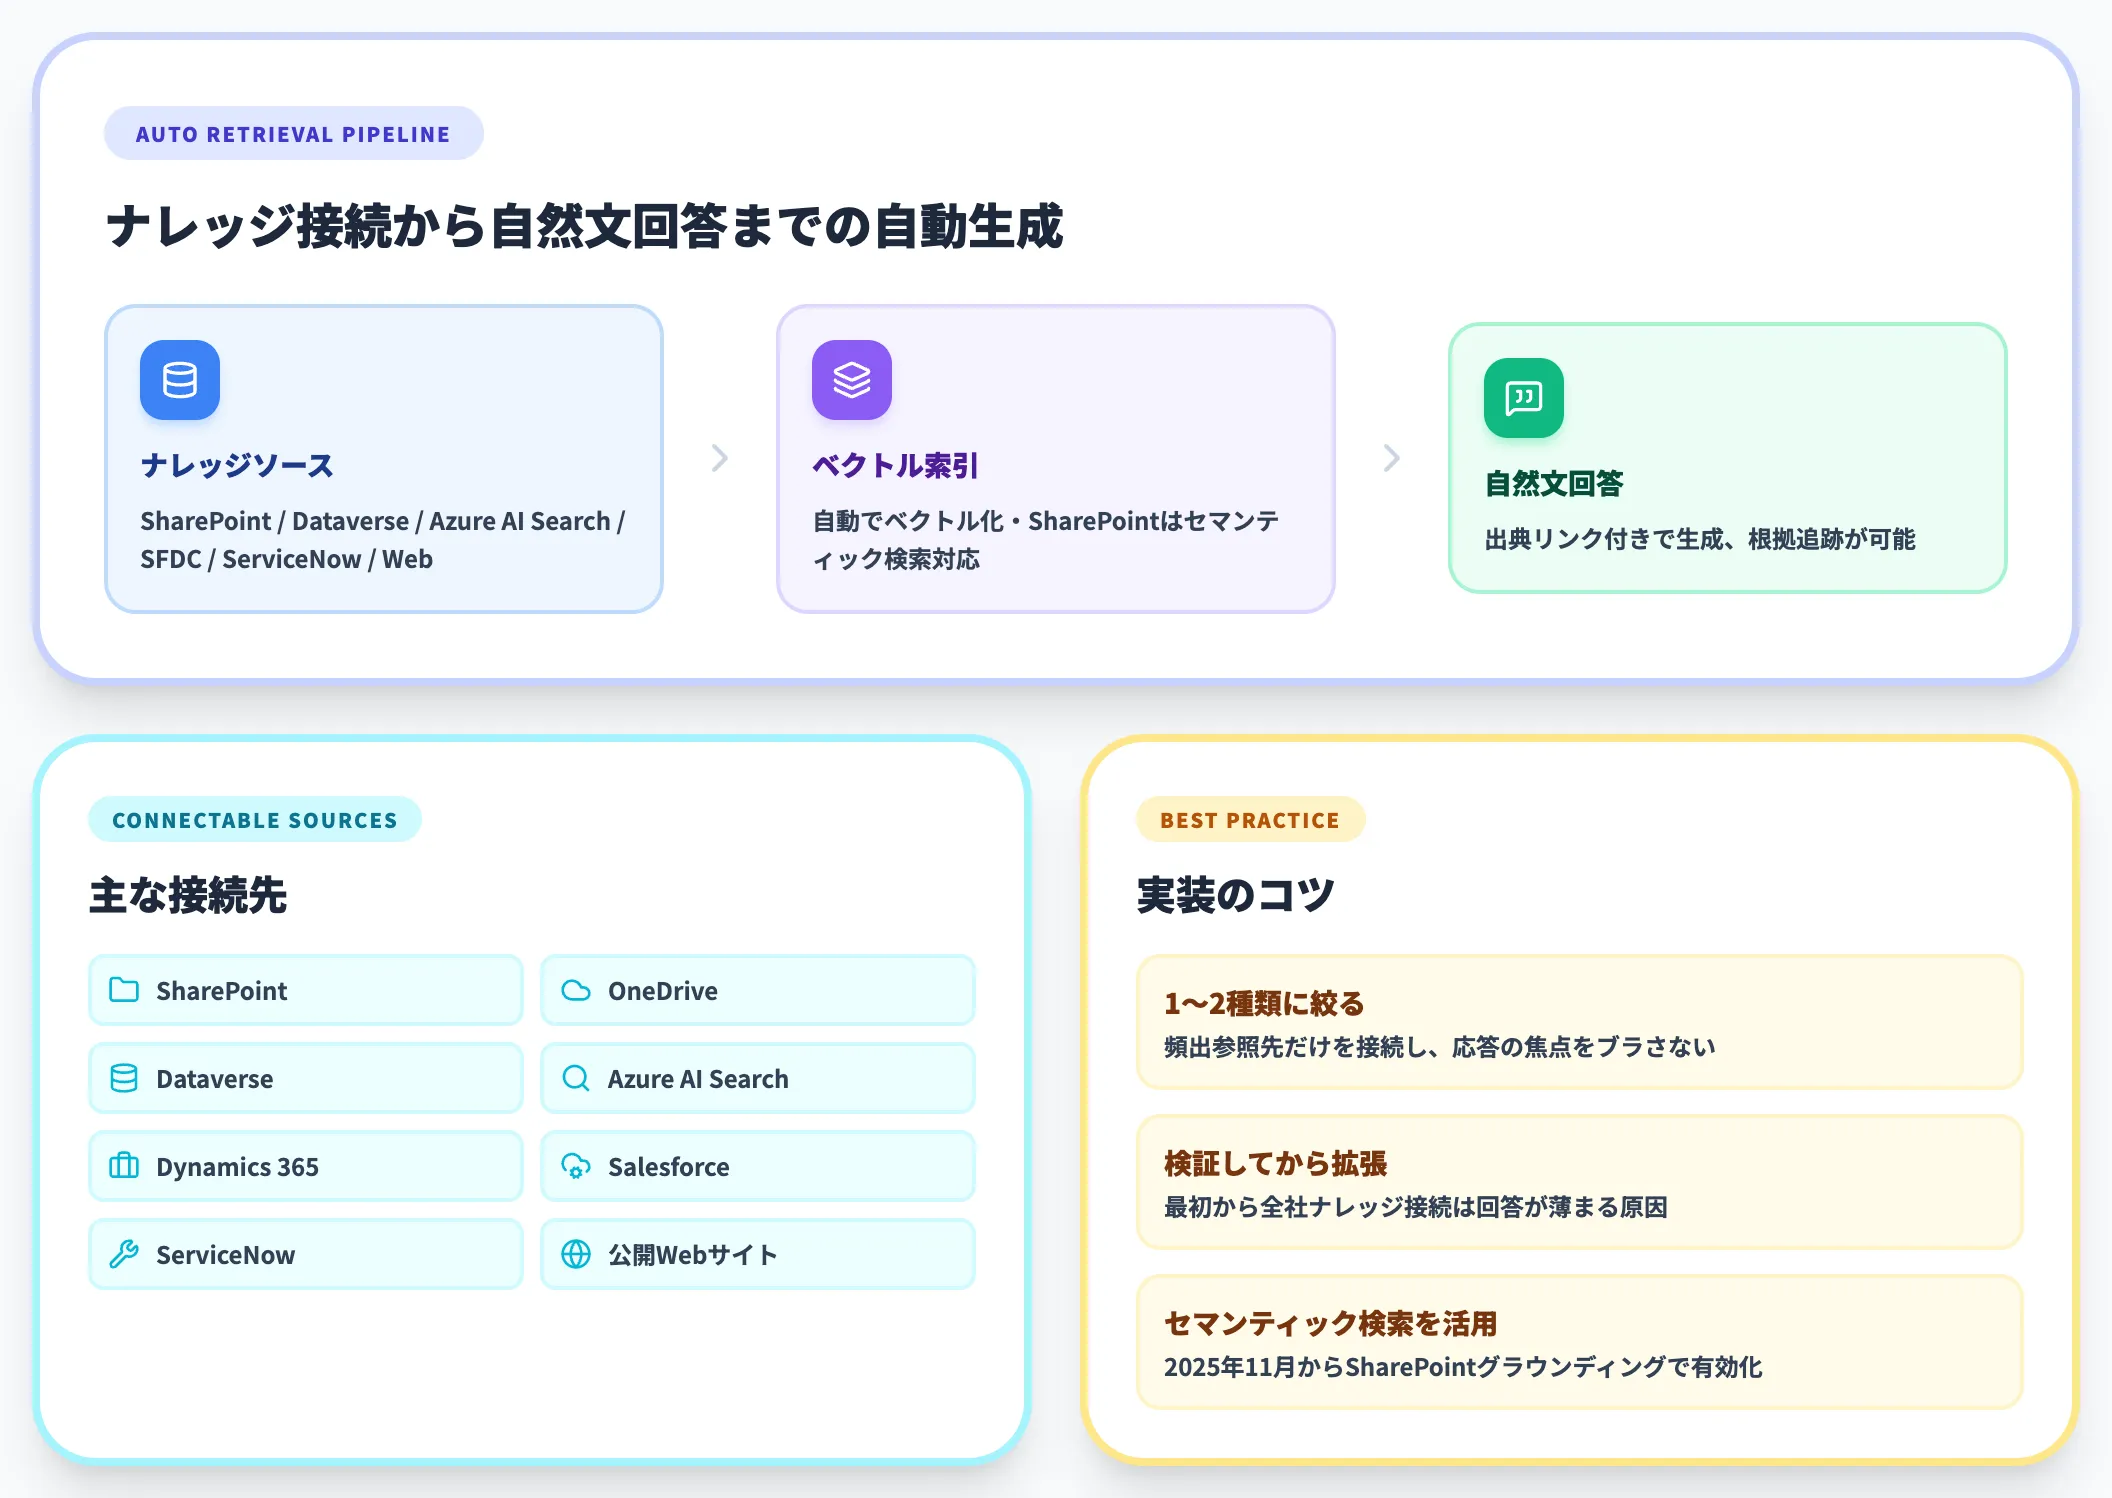The image size is (2112, 1498).
Task: Click the text 出典リンク付きで生成、根拠追跡が可能
Action: pos(1700,539)
